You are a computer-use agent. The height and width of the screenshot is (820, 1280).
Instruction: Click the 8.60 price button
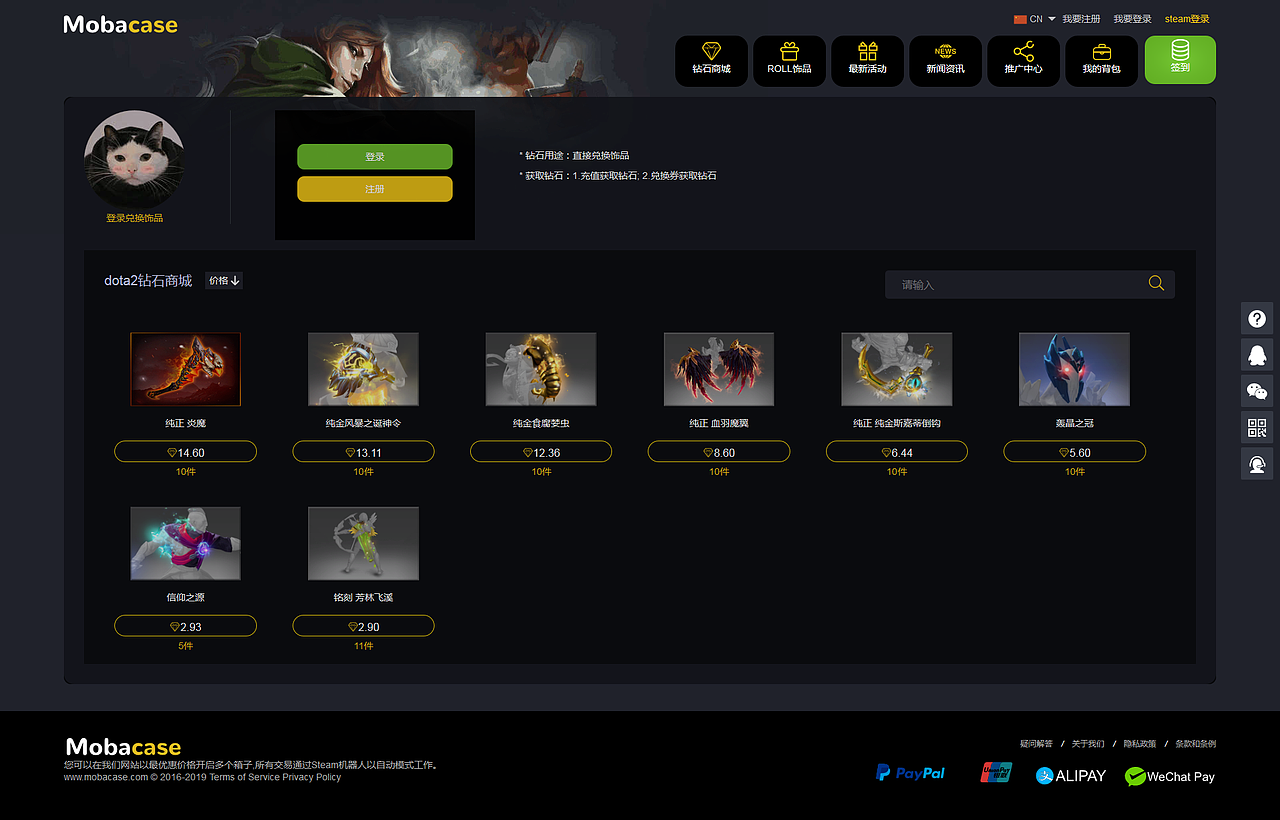click(x=719, y=452)
